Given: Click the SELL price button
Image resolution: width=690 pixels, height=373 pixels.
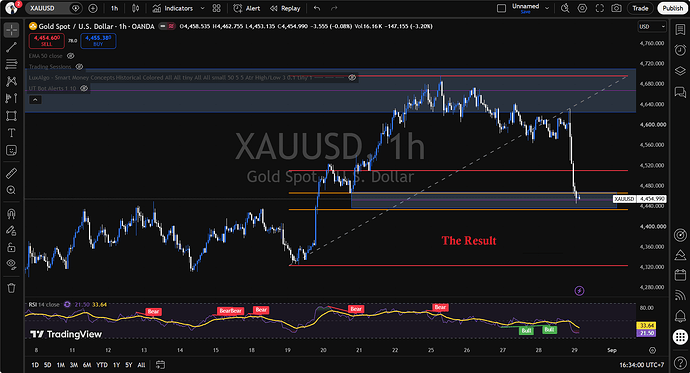Looking at the screenshot, I should pyautogui.click(x=47, y=41).
